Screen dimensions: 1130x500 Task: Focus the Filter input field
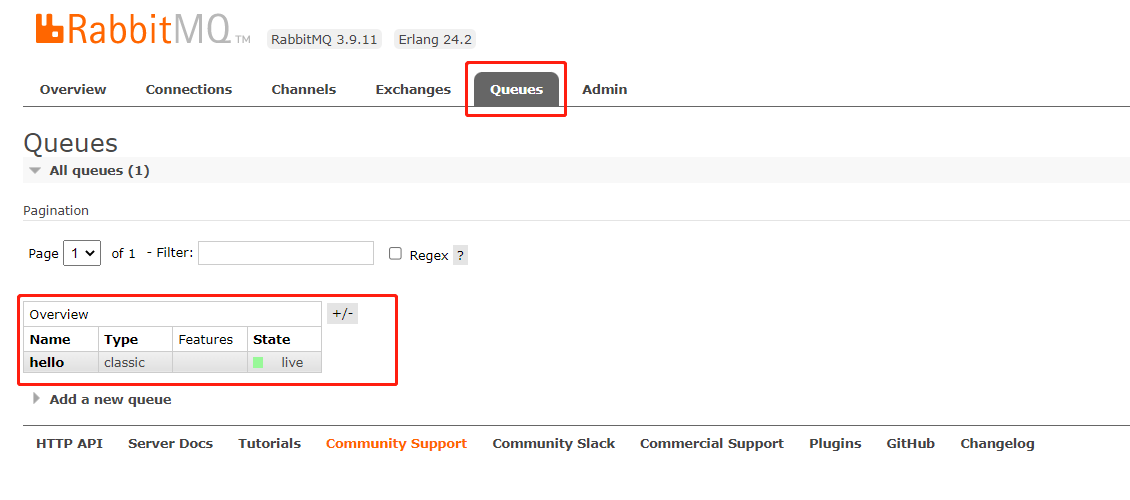tap(286, 253)
